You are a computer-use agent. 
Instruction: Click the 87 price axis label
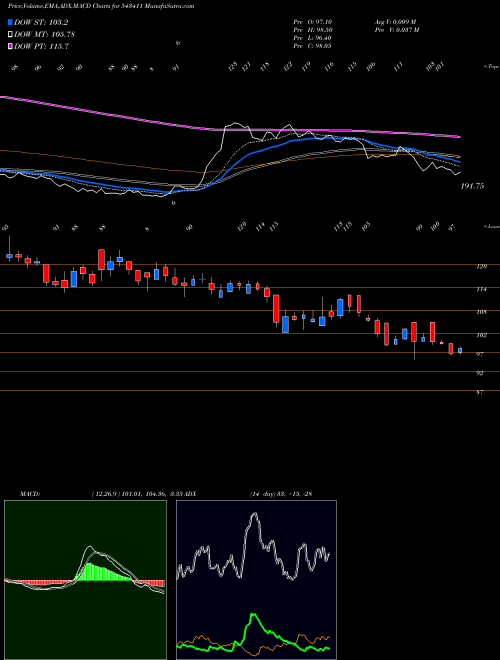[480, 392]
